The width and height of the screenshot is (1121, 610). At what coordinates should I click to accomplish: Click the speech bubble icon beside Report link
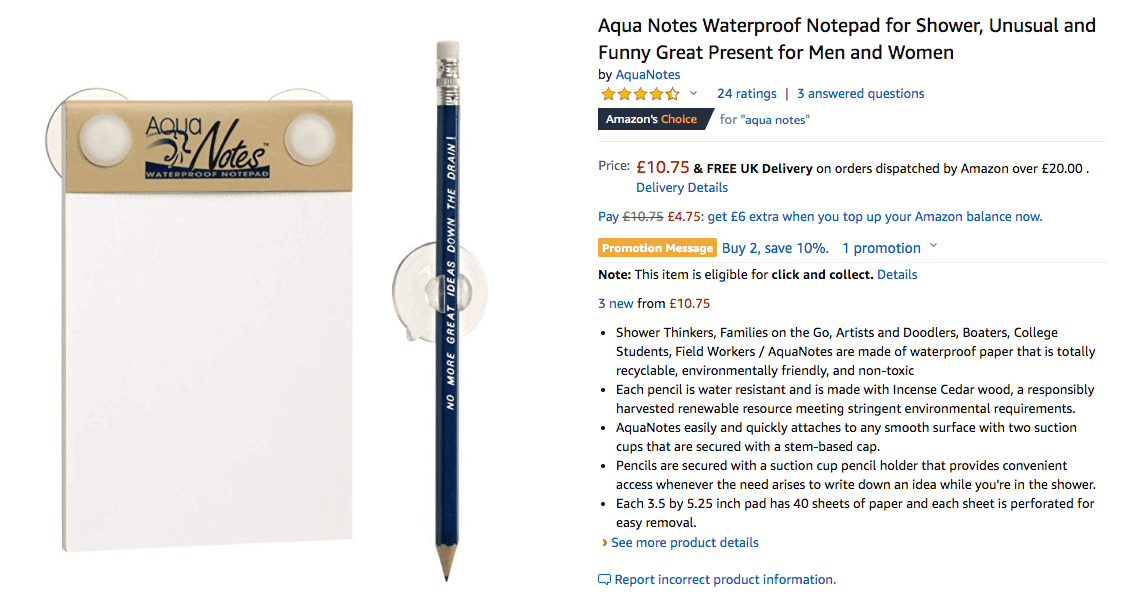point(604,580)
